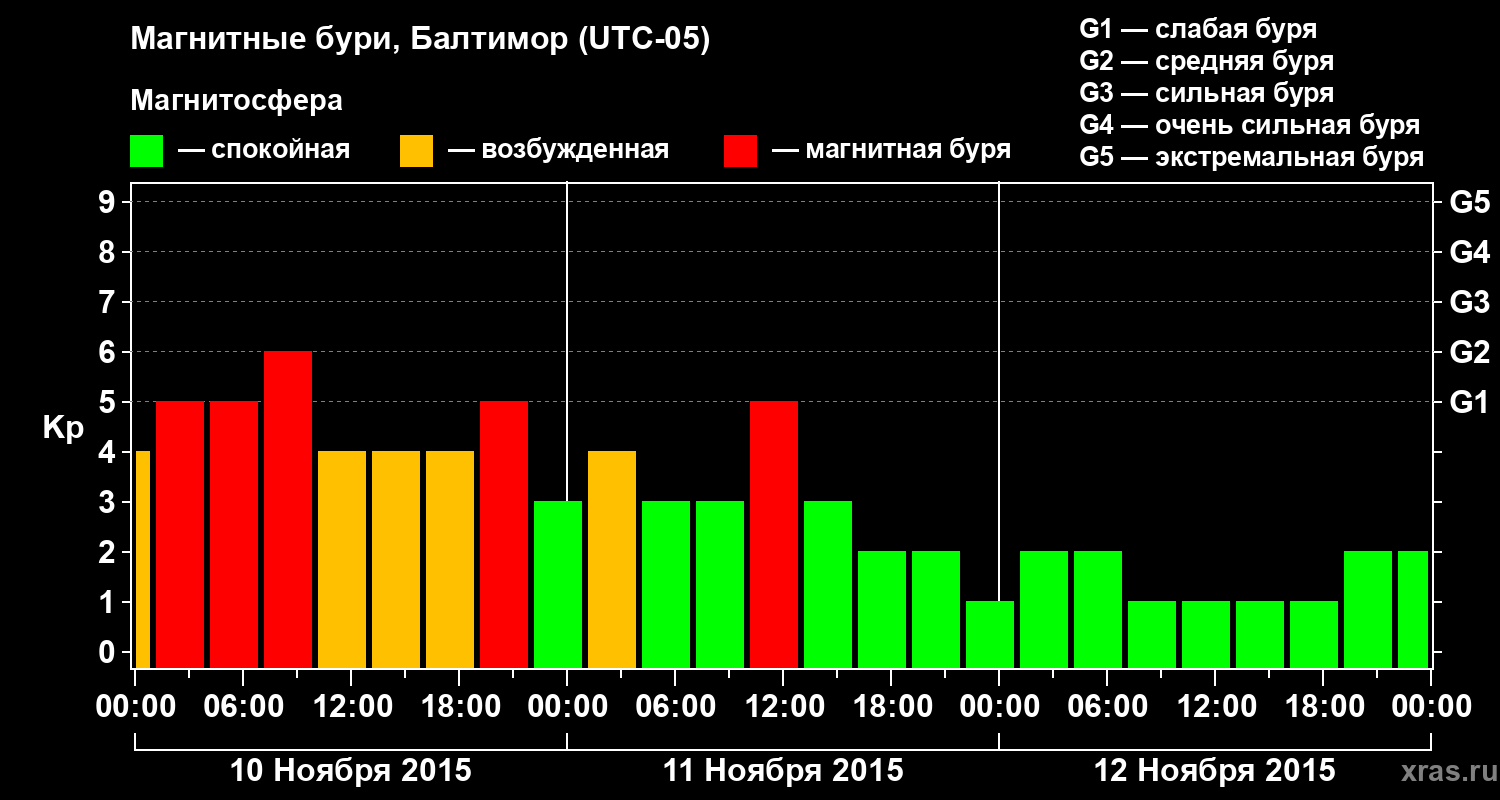Click the red Kp 5 bar on 11 November
Viewport: 1500px width, 800px height.
(774, 534)
